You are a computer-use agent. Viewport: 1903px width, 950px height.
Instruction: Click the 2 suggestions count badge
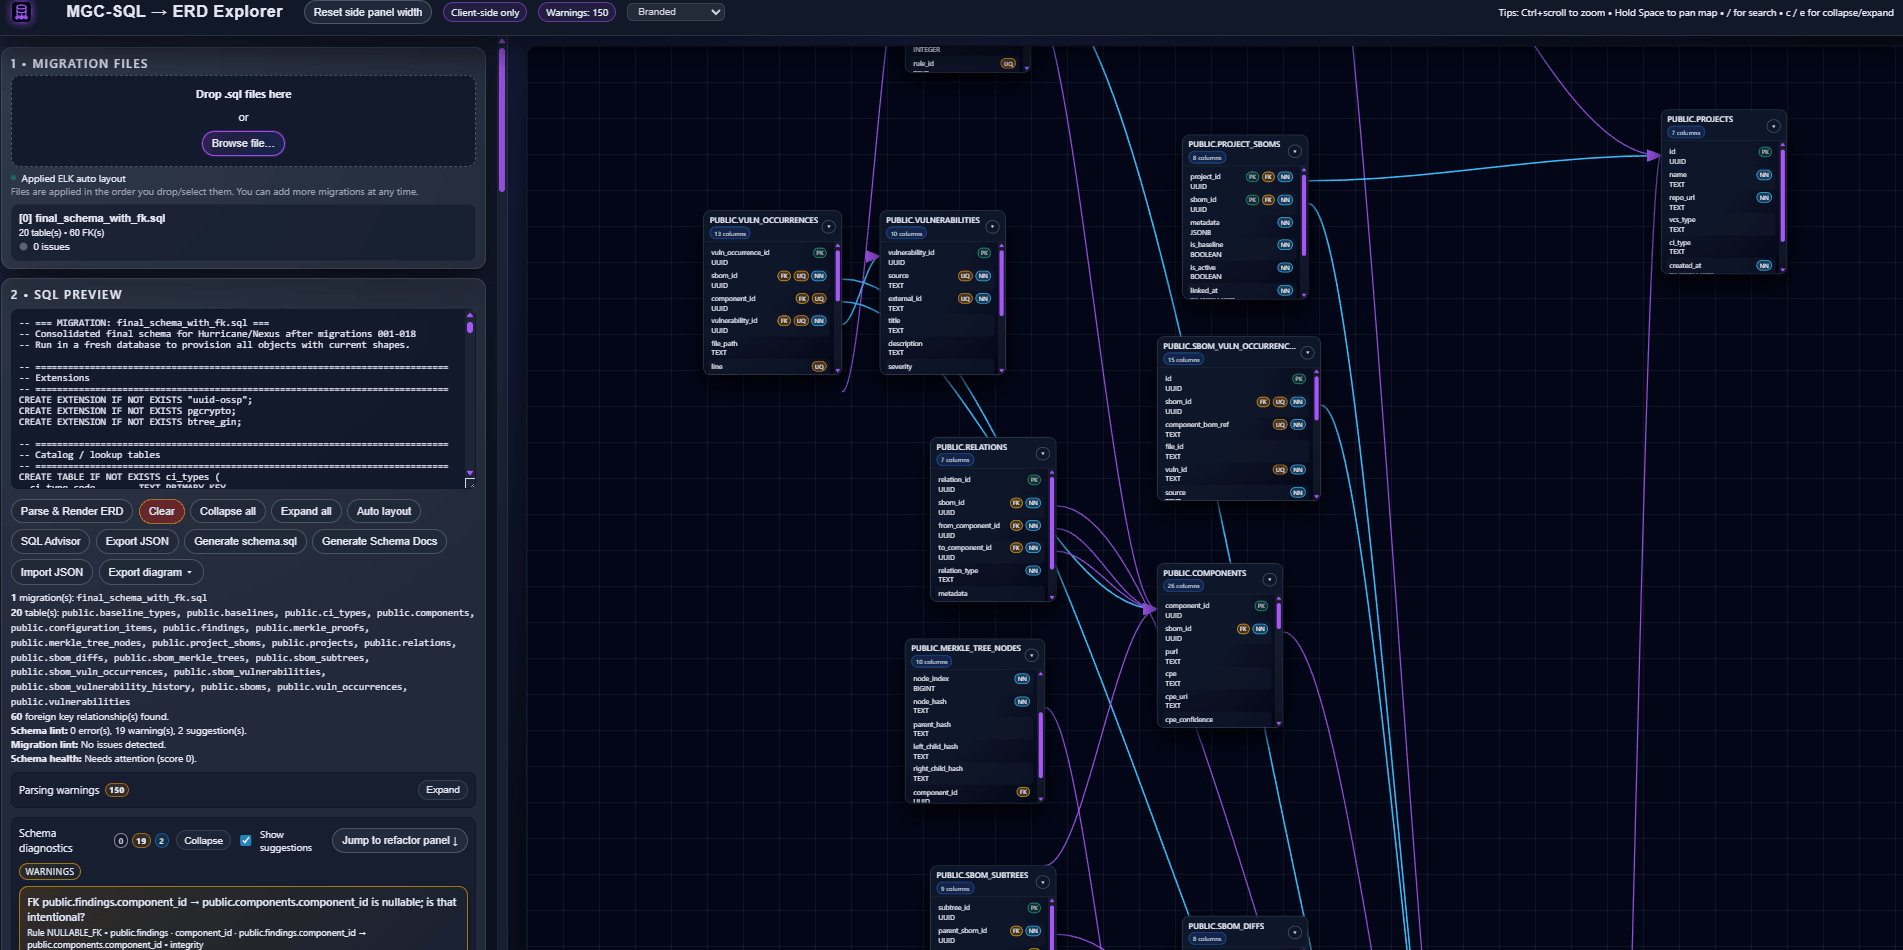click(x=161, y=841)
